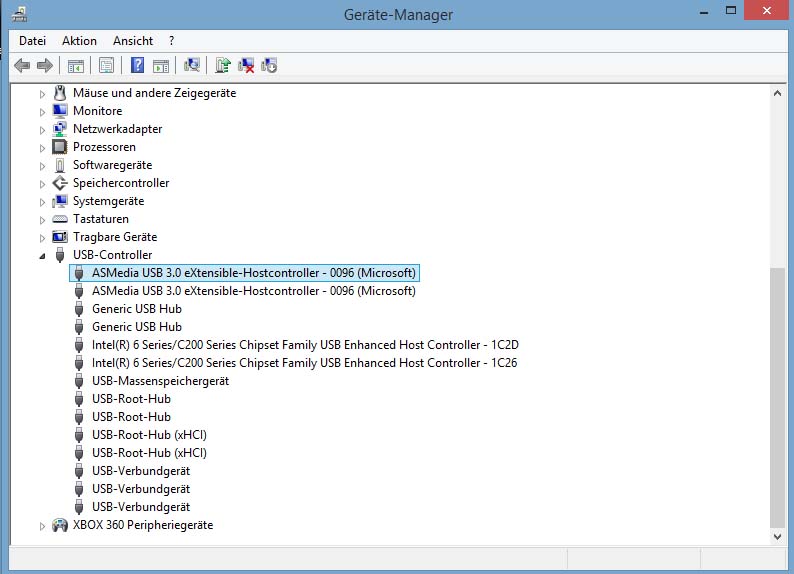794x574 pixels.
Task: Click the scrollbar down arrow
Action: [777, 537]
